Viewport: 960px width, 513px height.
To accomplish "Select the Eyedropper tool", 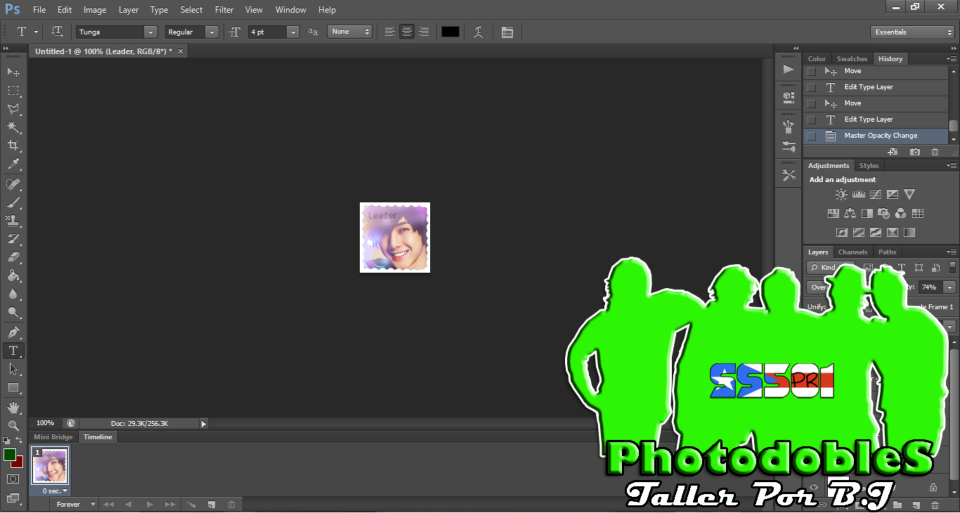I will [x=13, y=164].
